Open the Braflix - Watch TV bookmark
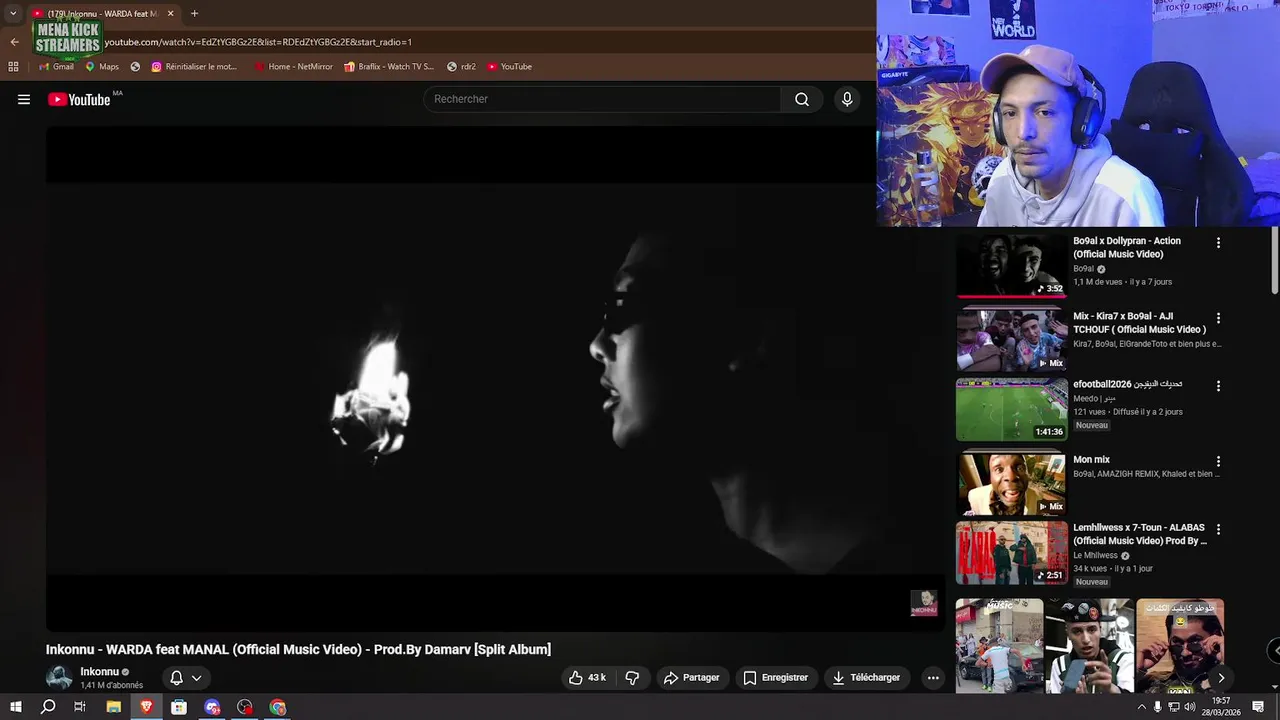The image size is (1280, 720). coord(388,67)
